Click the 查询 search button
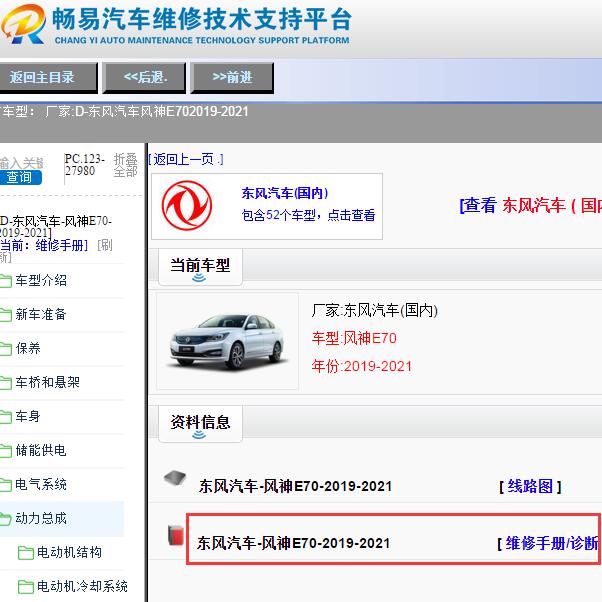602x602 pixels. click(20, 177)
